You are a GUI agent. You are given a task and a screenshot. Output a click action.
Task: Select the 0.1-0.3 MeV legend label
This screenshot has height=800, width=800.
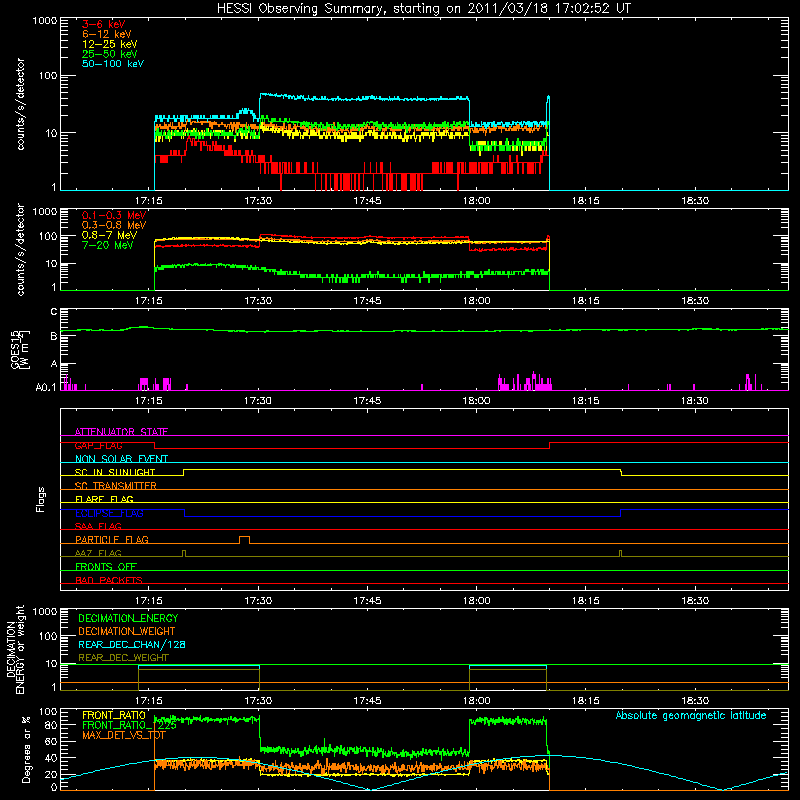[x=114, y=215]
